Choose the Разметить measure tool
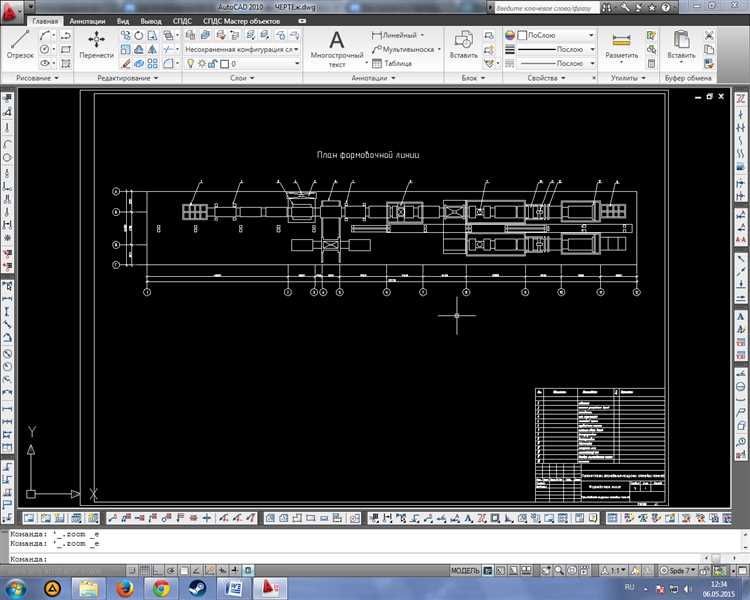Screen dimensions: 750x600 click(621, 46)
